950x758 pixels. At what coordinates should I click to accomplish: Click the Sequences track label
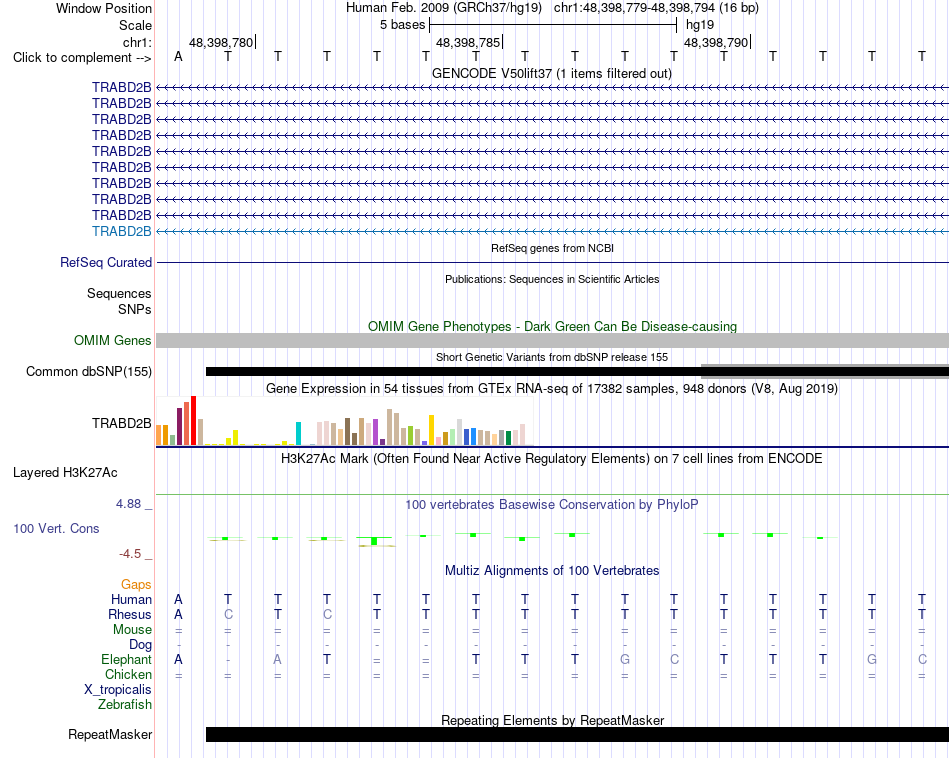(119, 293)
